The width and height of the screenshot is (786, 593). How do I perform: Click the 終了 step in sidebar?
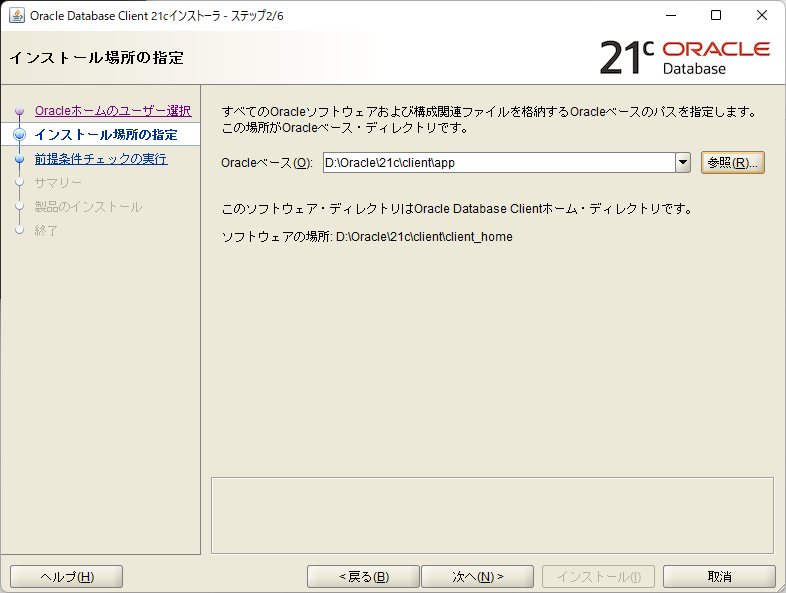(46, 231)
